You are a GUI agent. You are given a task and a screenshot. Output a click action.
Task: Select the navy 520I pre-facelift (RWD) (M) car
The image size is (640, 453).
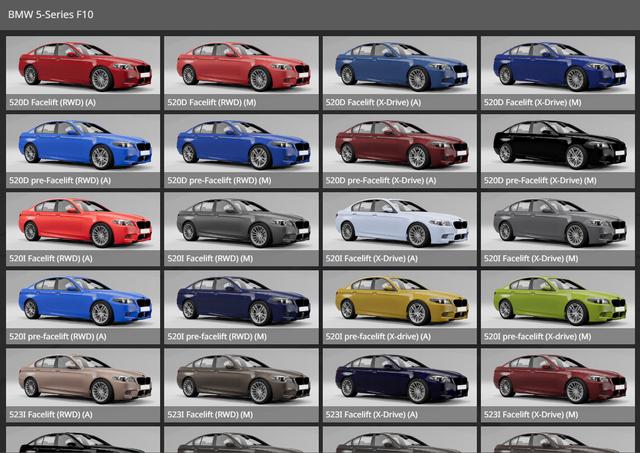241,299
